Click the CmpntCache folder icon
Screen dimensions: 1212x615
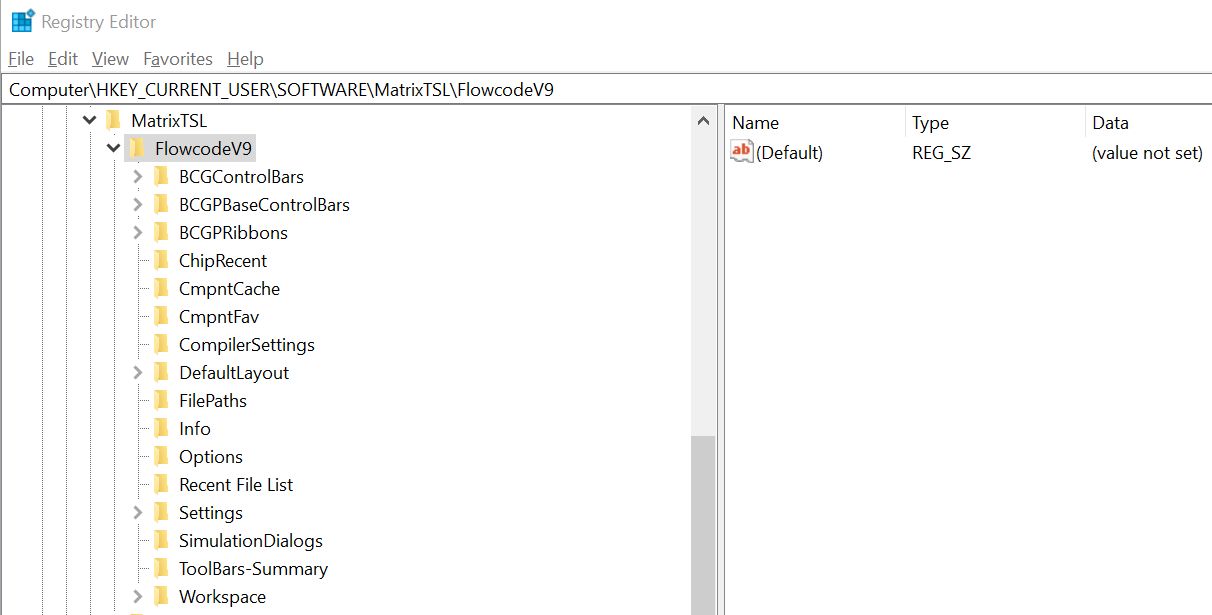click(162, 289)
